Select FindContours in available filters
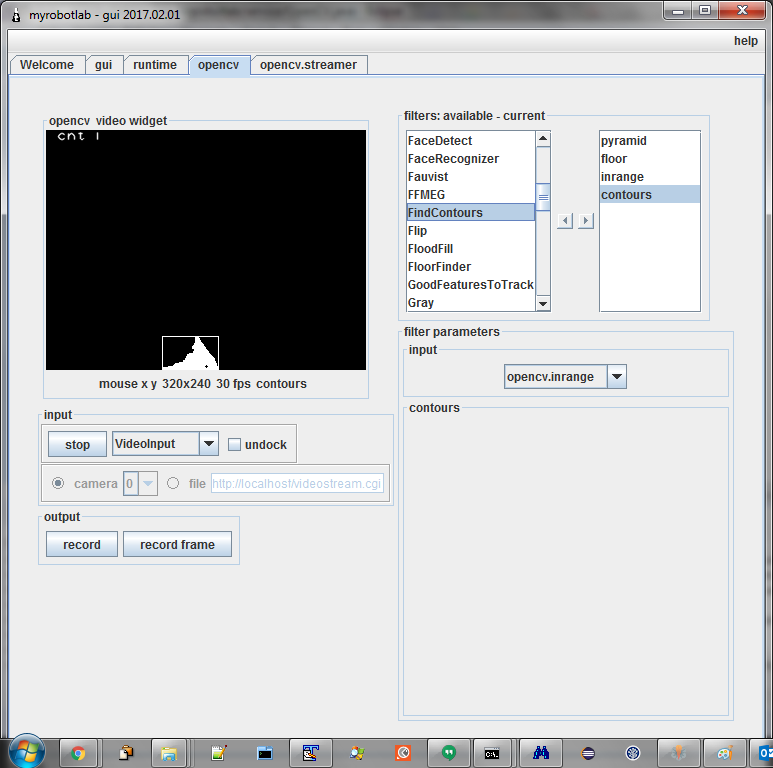Screen dimensions: 773x768 (x=471, y=212)
